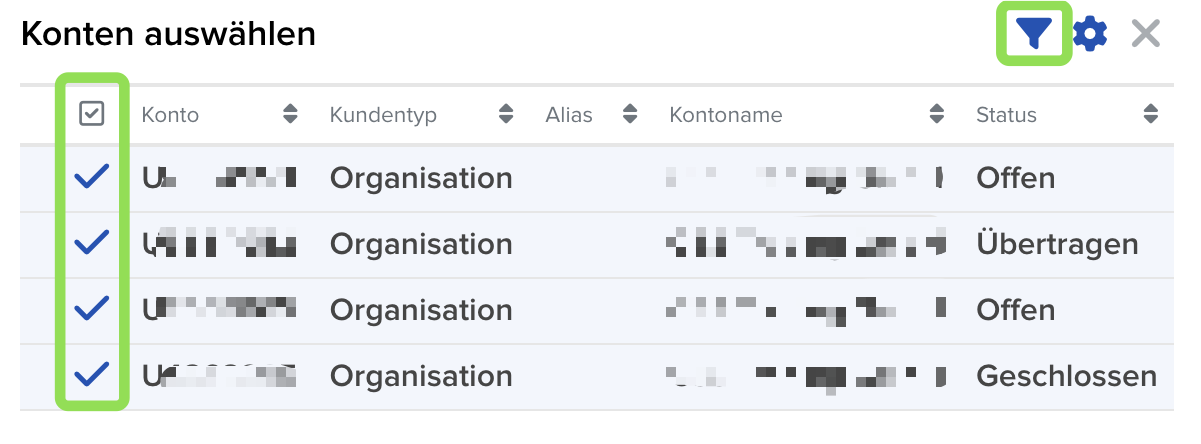Open the account filter funnel icon

(x=1034, y=35)
